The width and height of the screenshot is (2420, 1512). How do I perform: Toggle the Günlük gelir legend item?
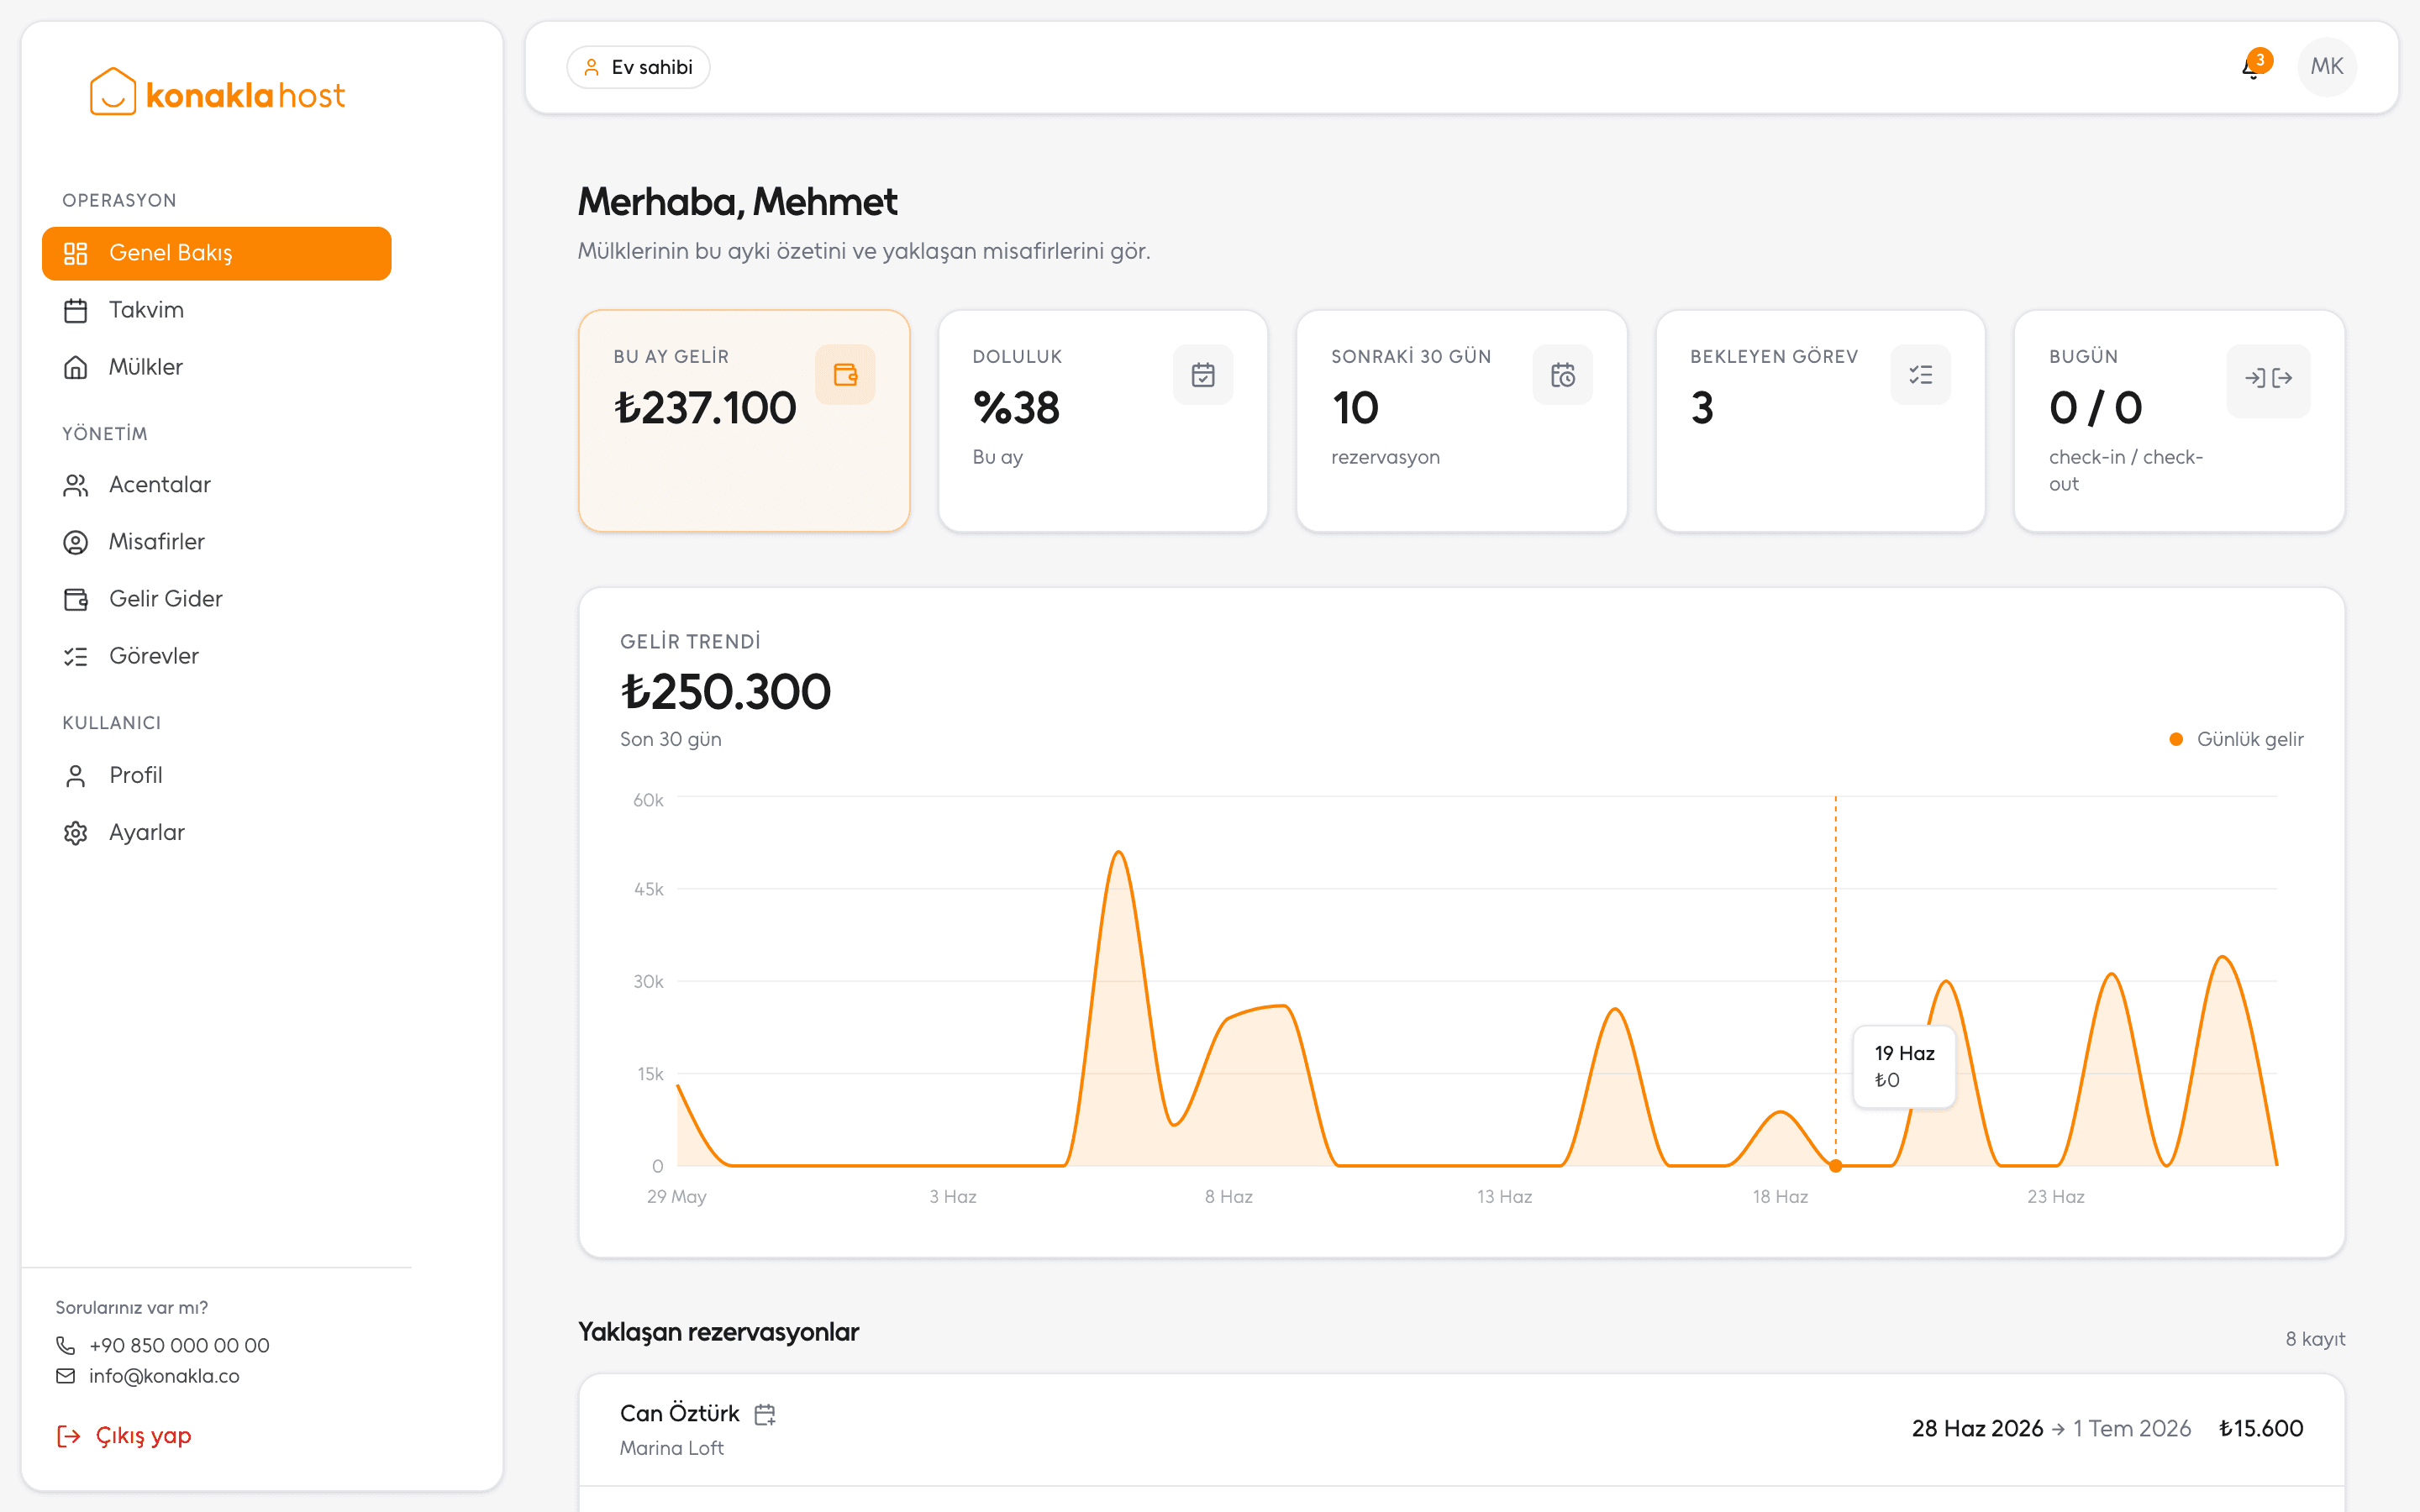click(2236, 739)
